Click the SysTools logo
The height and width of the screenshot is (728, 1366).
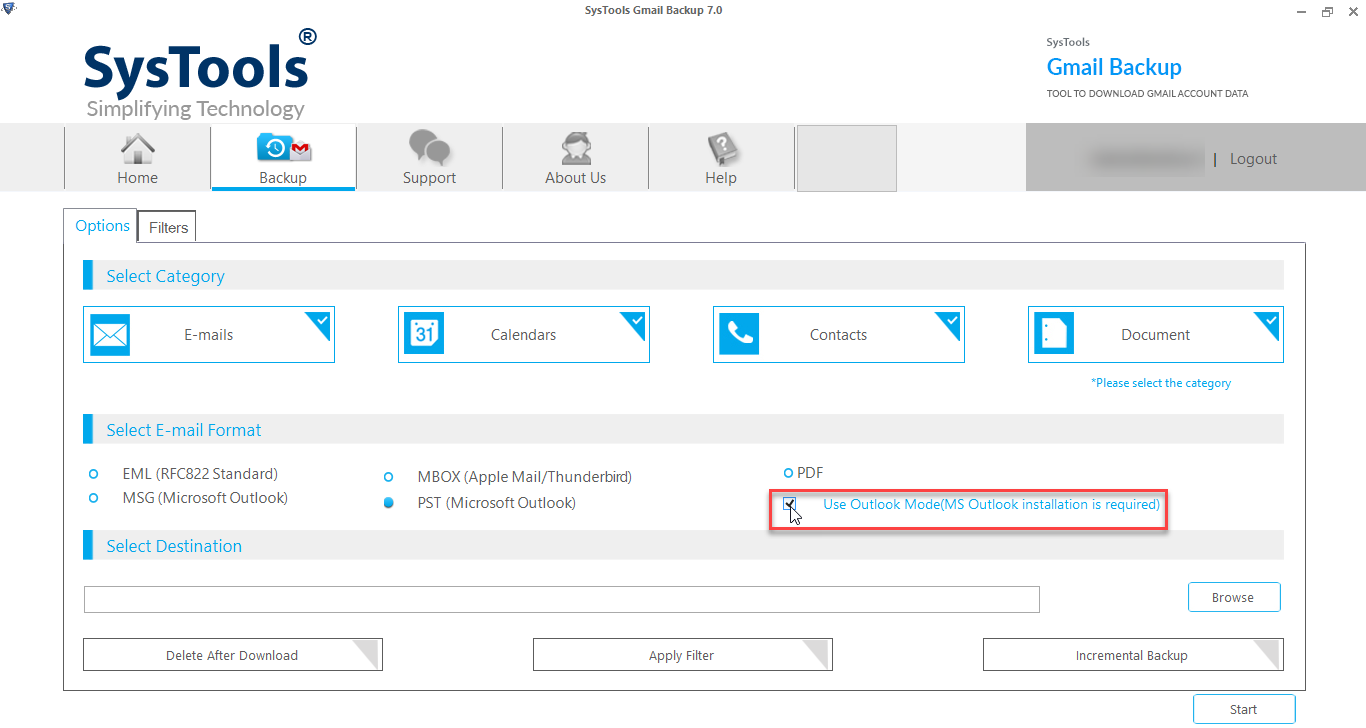pyautogui.click(x=200, y=74)
